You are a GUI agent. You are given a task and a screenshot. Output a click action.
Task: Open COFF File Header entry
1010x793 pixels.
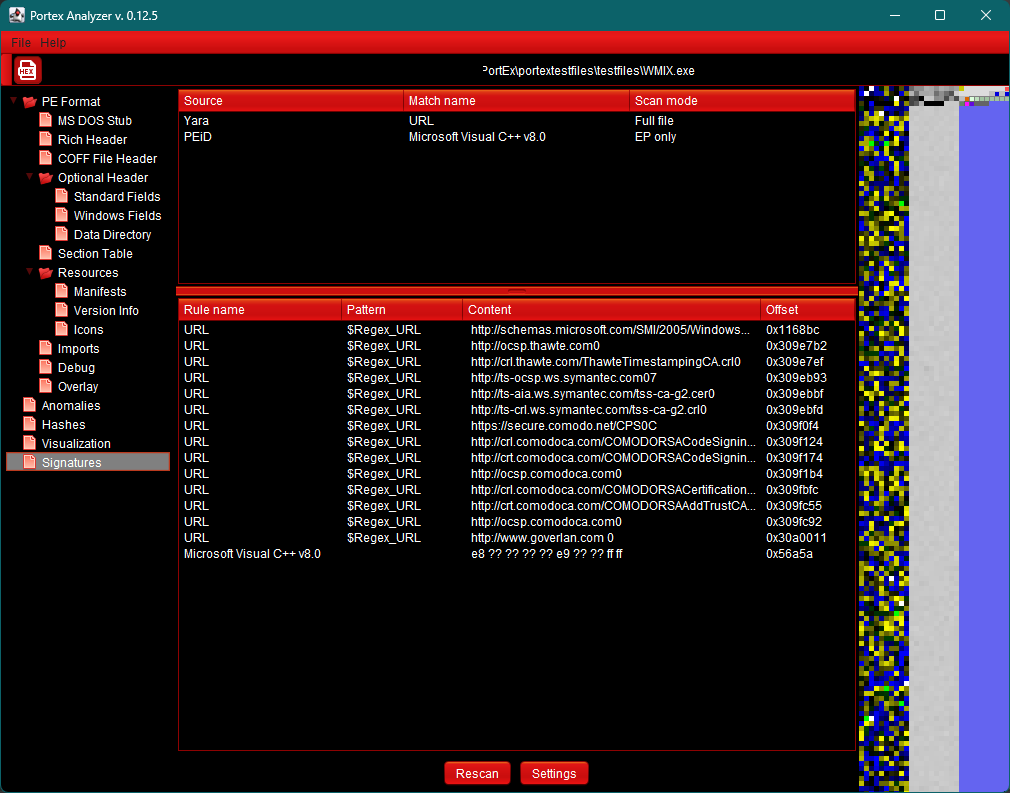pyautogui.click(x=108, y=158)
